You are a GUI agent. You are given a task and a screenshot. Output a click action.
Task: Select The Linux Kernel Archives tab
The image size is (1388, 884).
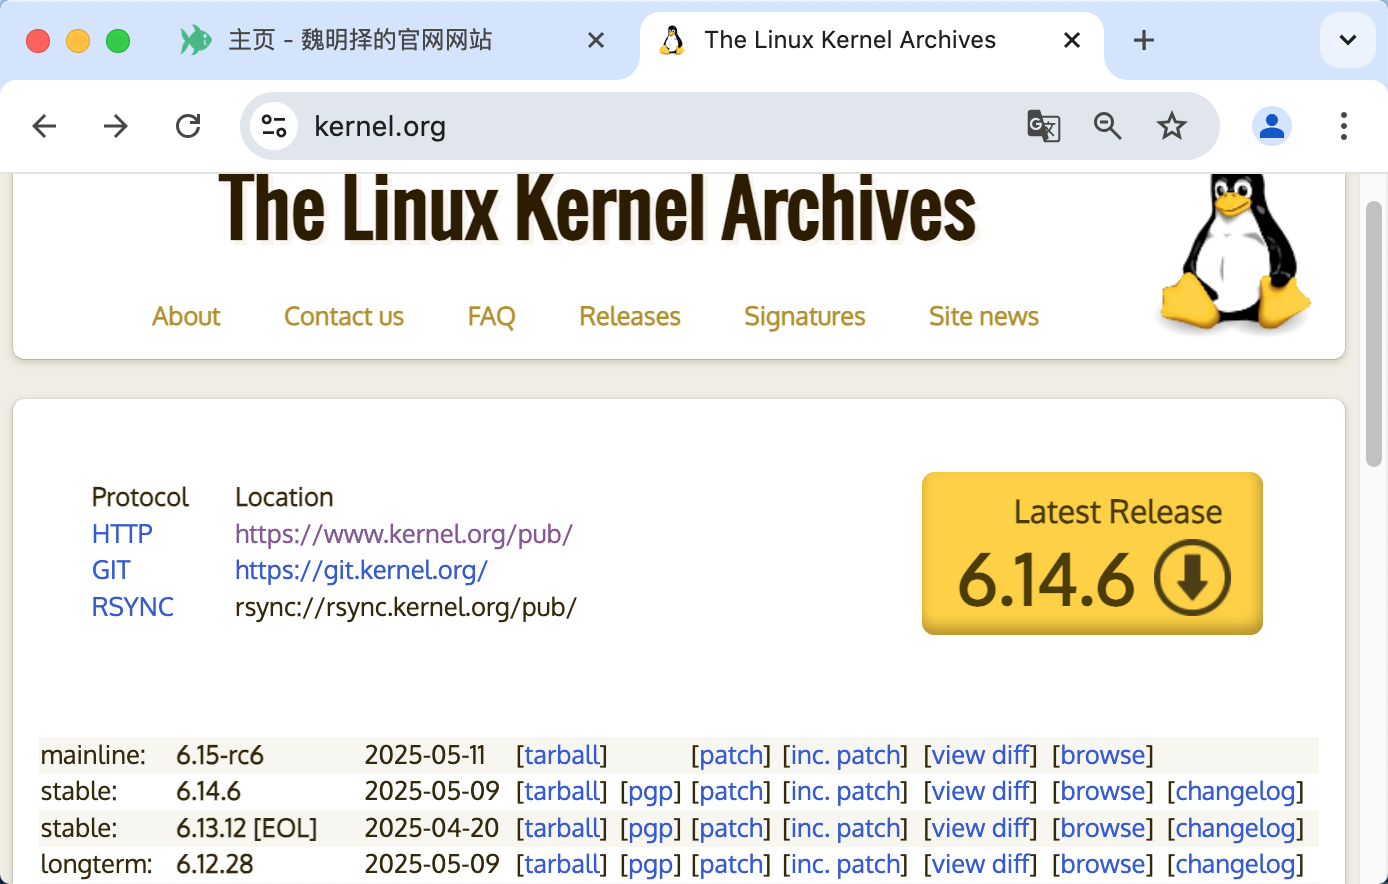(850, 40)
